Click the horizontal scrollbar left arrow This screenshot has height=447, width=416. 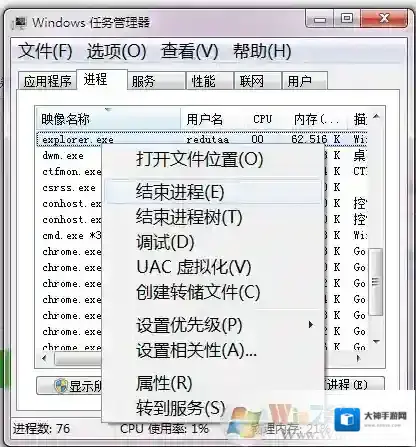44,359
